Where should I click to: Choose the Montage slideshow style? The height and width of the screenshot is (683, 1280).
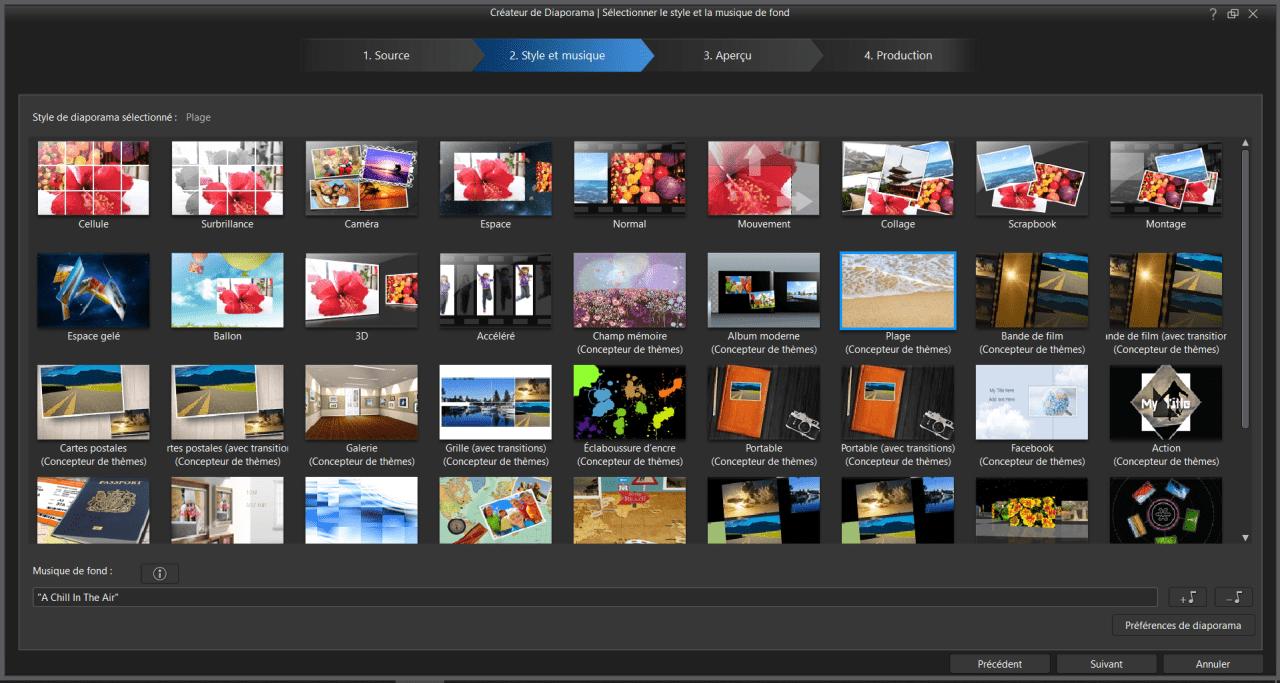pos(1165,178)
